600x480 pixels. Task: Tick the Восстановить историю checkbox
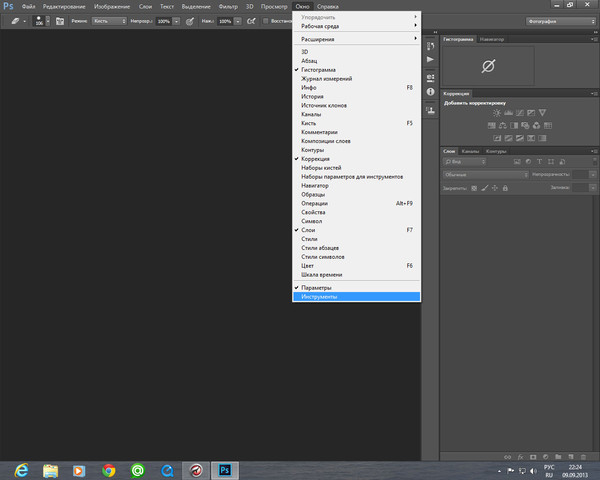(266, 21)
